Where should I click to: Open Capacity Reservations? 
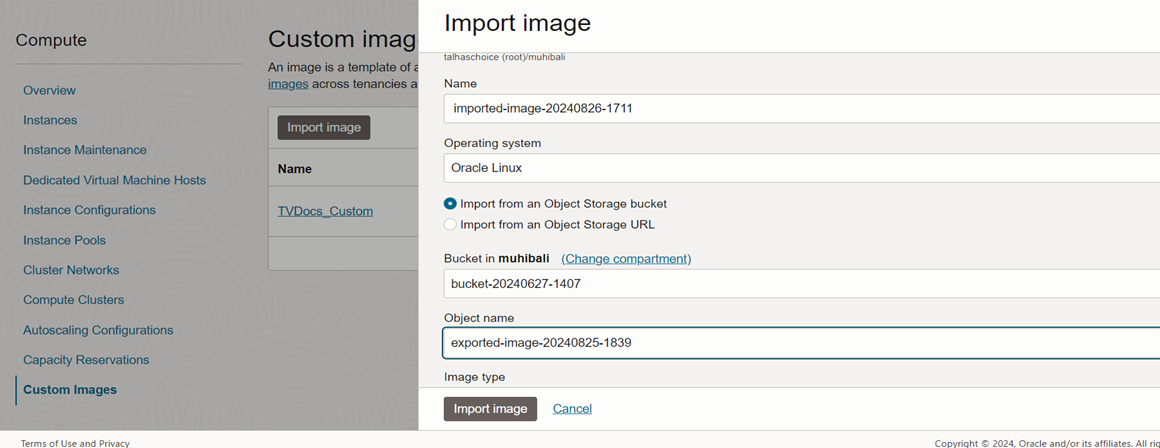pyautogui.click(x=86, y=360)
